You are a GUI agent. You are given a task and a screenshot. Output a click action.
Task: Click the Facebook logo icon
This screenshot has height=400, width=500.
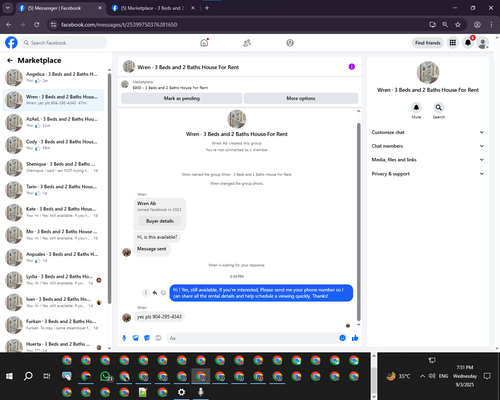pos(11,43)
